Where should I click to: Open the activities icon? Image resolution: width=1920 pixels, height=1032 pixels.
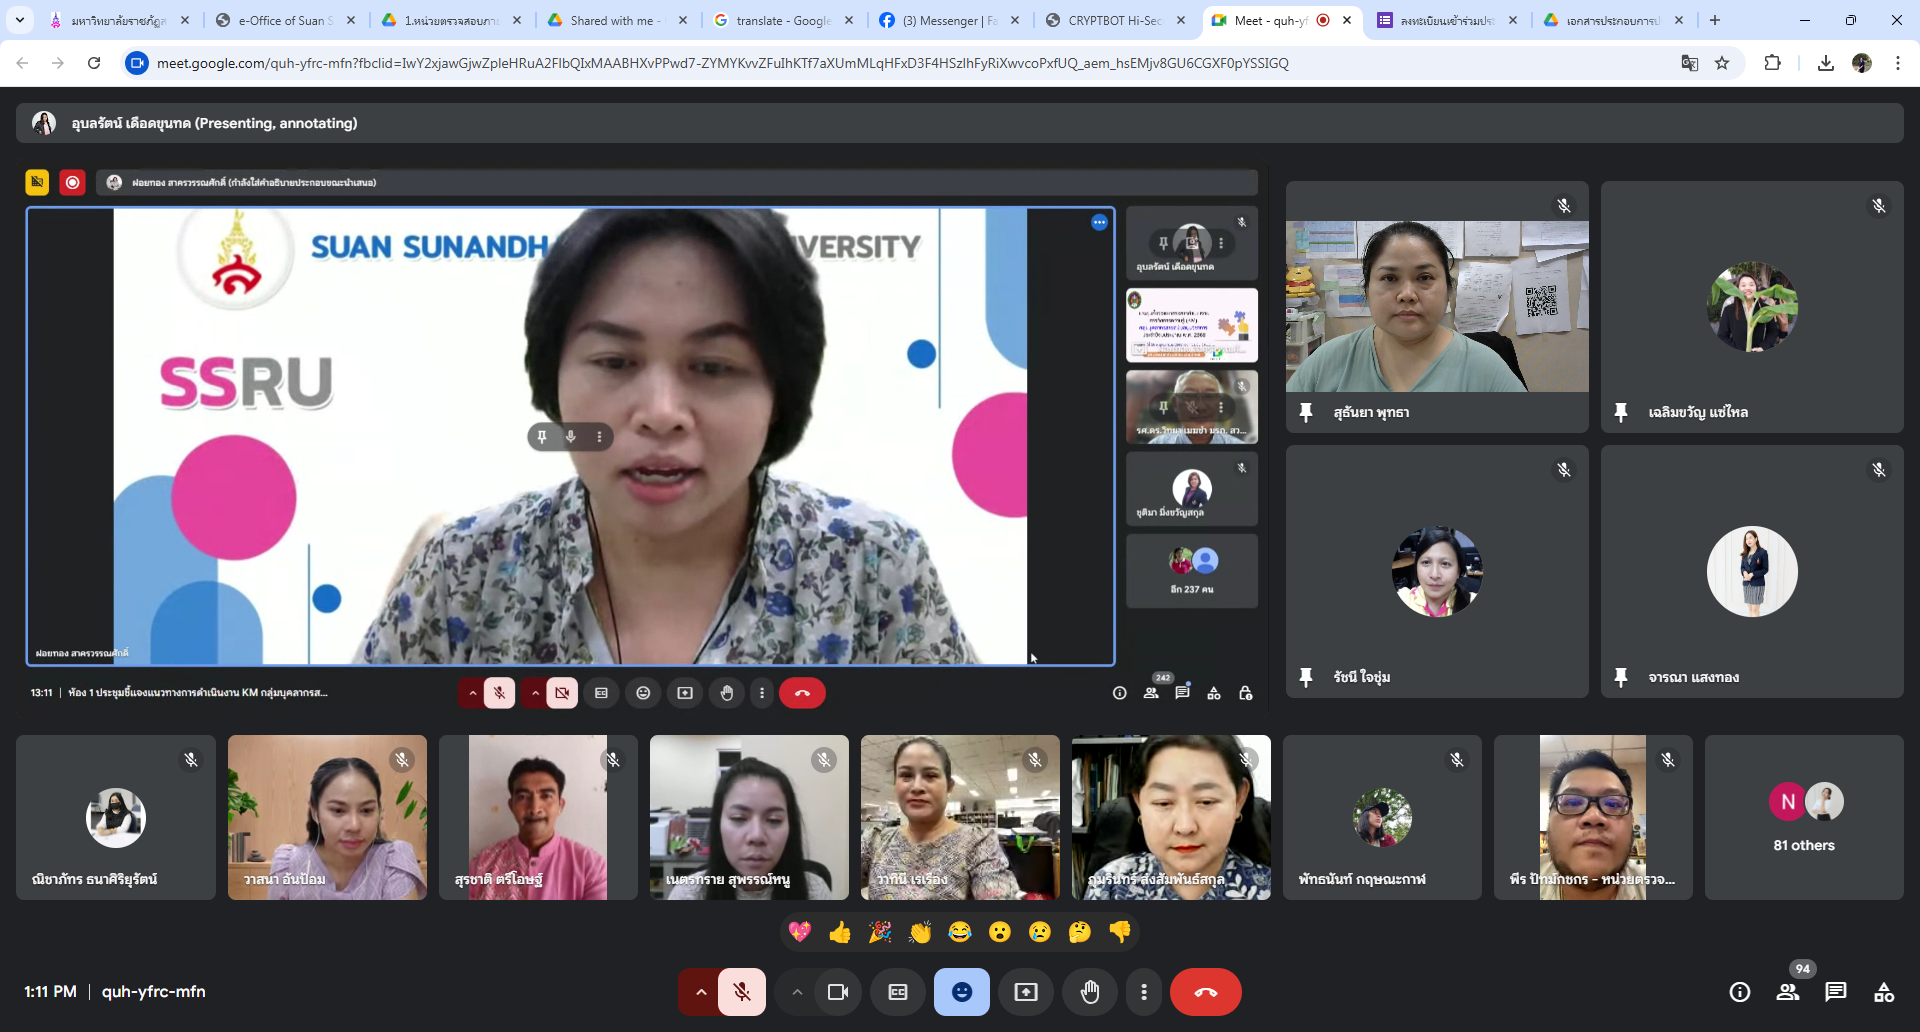(x=1883, y=992)
